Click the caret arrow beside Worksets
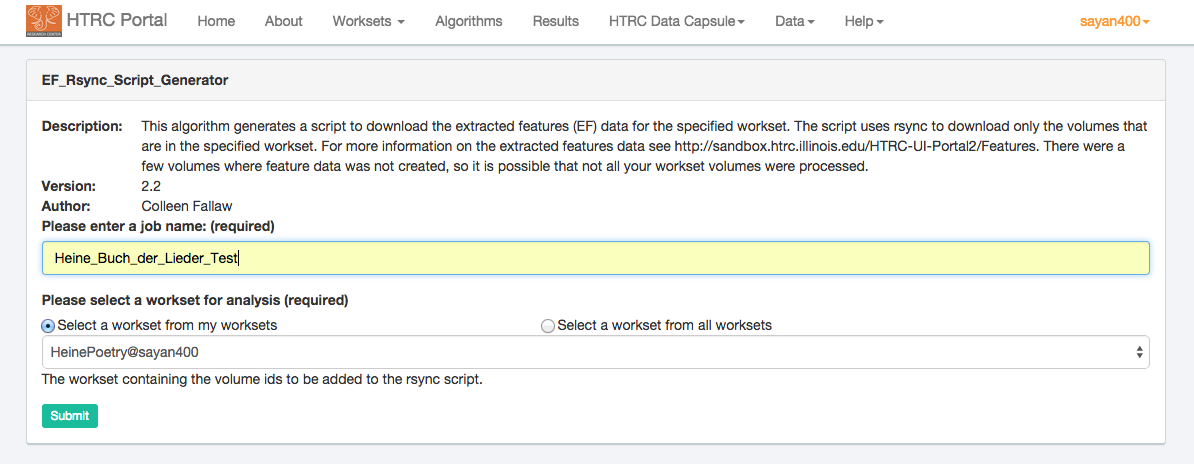 [401, 22]
